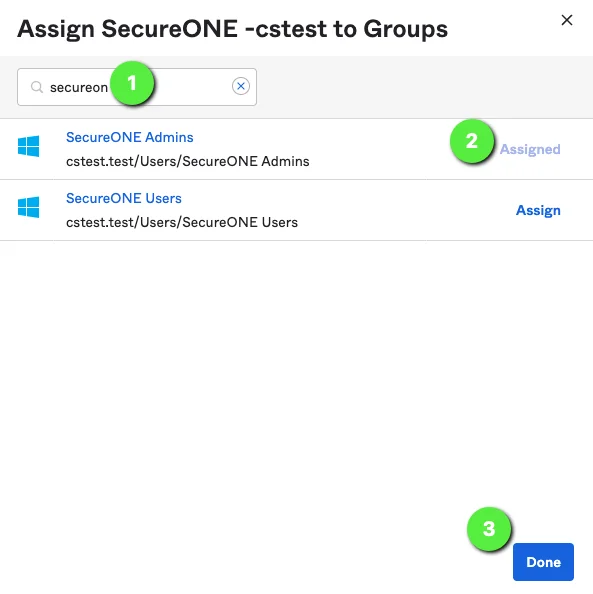
Task: Assign the SecureONE Users group
Action: (538, 210)
